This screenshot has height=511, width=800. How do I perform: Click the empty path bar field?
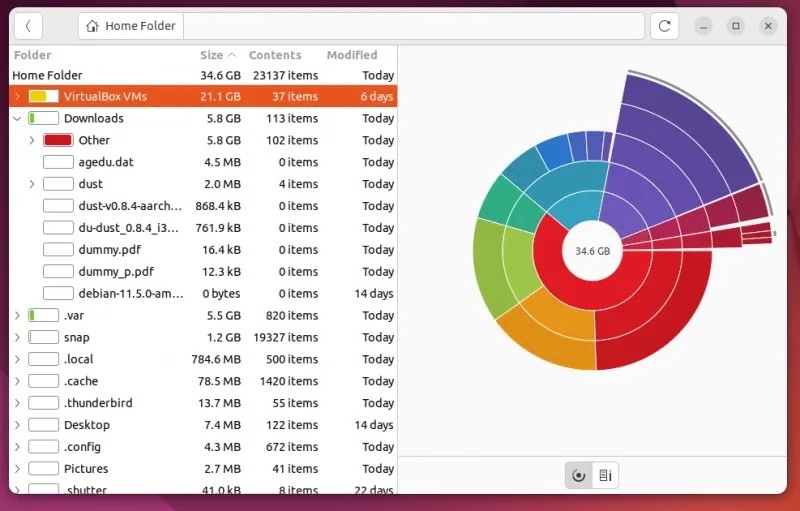(x=414, y=25)
